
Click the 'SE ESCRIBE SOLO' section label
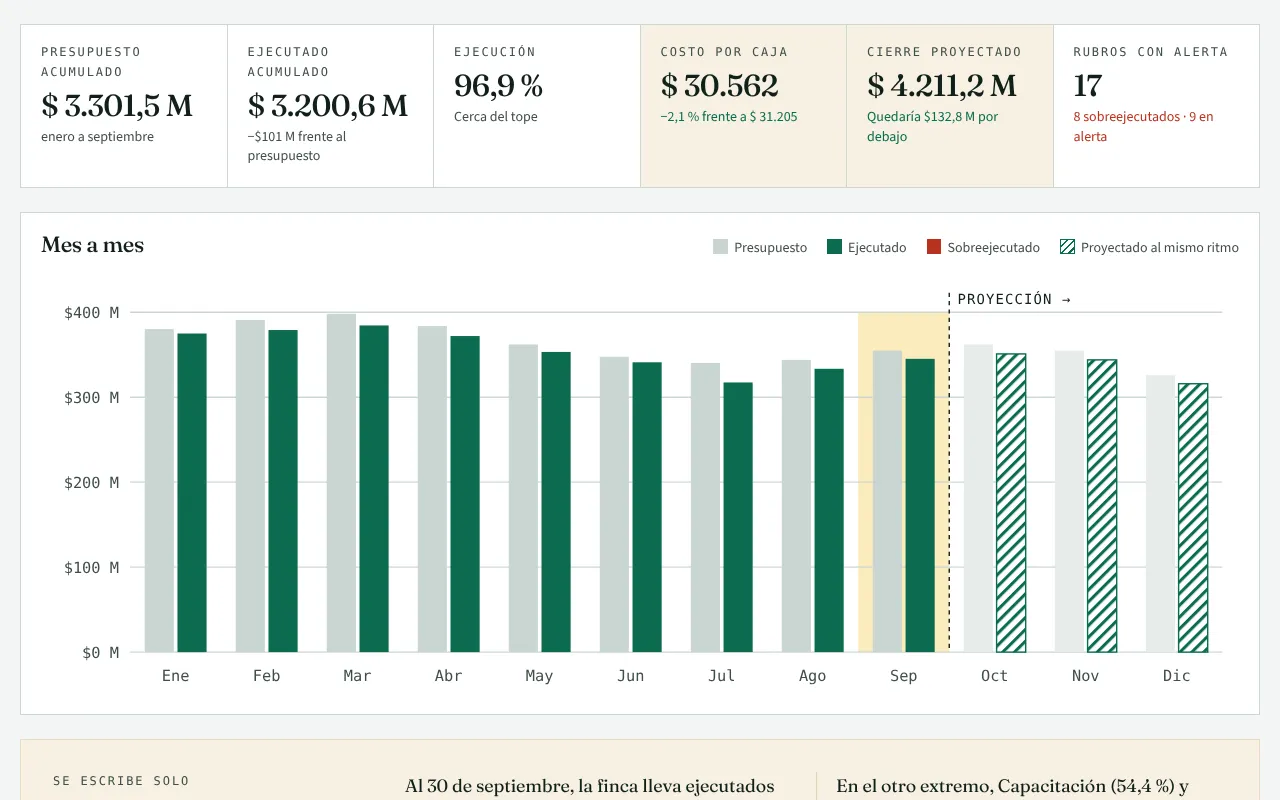click(x=121, y=781)
